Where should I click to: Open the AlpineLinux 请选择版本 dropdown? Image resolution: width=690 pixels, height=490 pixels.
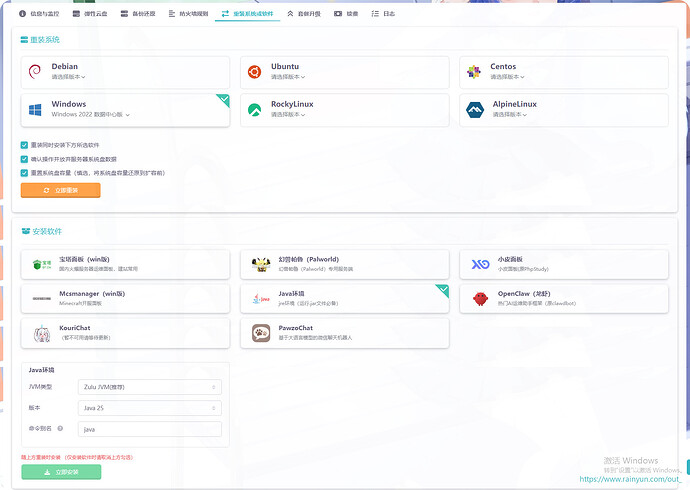point(510,114)
